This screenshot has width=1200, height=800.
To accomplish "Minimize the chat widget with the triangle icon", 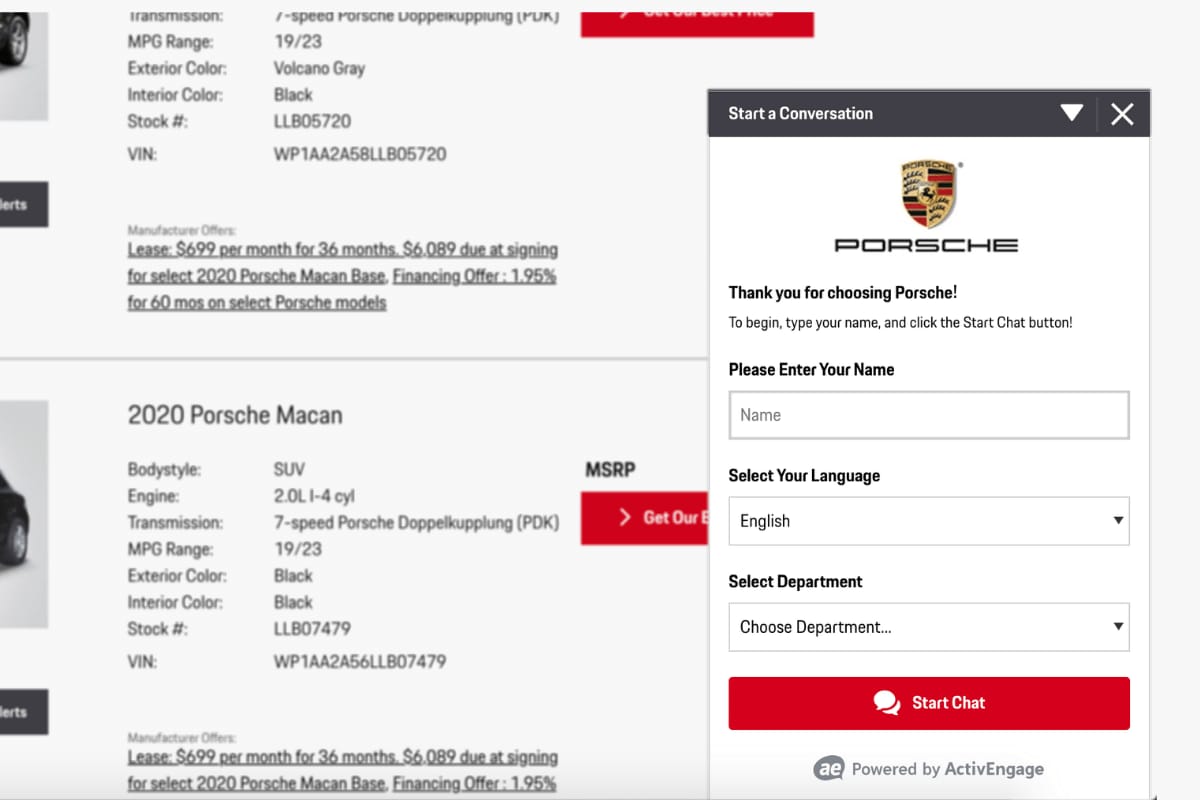I will click(x=1071, y=113).
